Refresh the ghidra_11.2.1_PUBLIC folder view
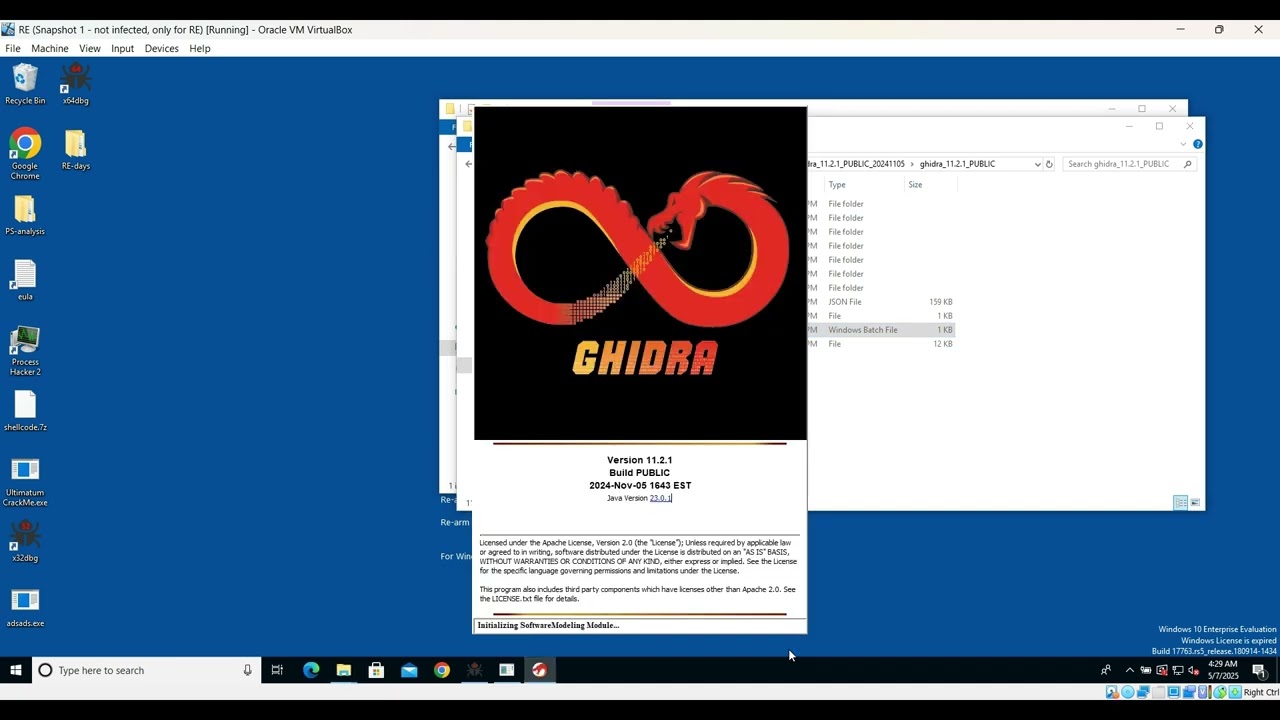 1049,164
